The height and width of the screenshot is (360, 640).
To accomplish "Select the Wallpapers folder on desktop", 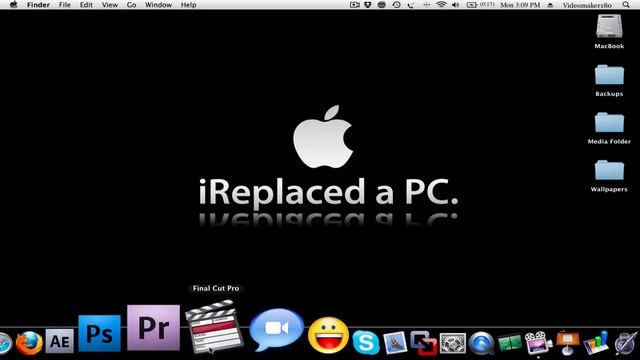I will tap(609, 170).
